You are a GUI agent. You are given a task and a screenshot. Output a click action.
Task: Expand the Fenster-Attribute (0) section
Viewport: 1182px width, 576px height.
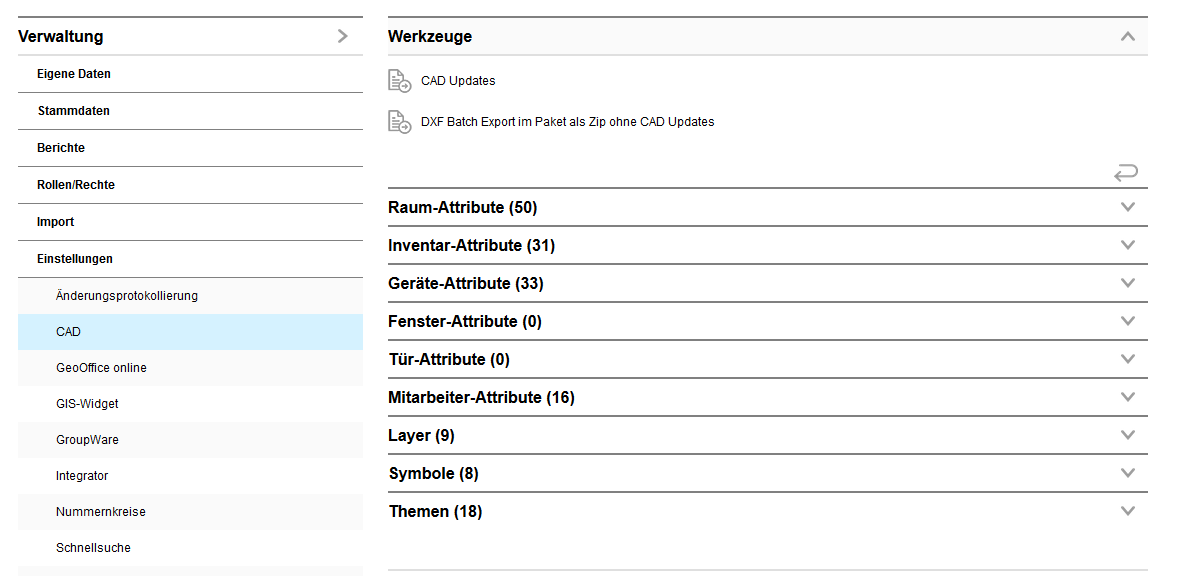(x=1128, y=321)
